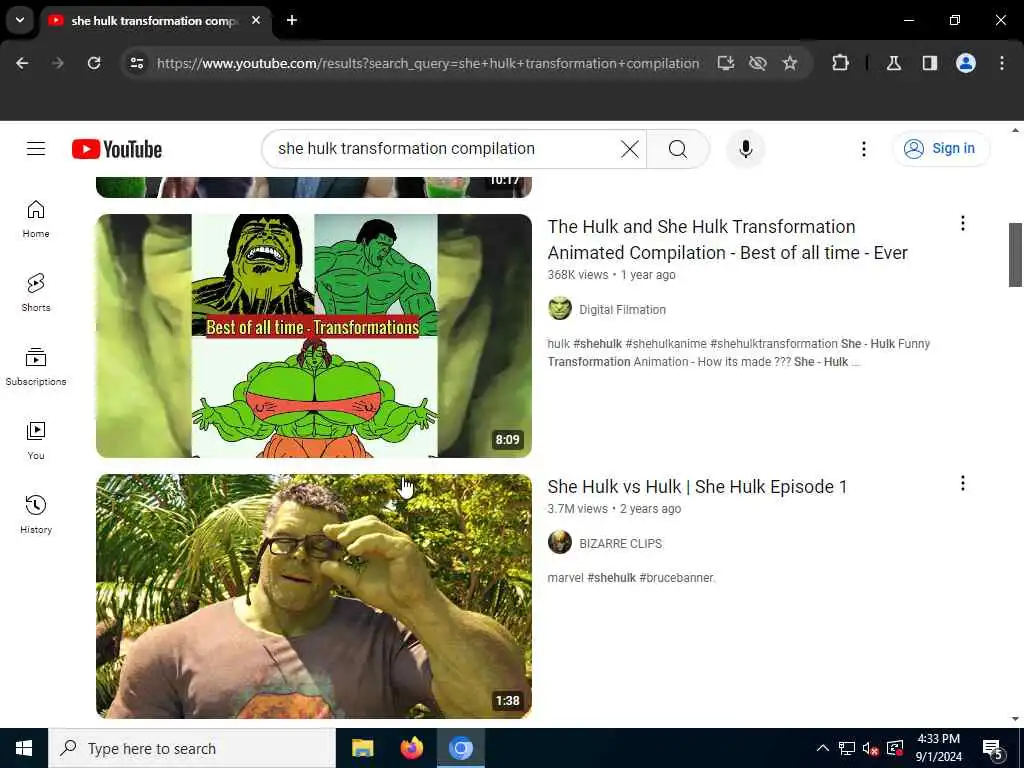The image size is (1024, 768).
Task: Go to Home in sidebar
Action: (x=36, y=219)
